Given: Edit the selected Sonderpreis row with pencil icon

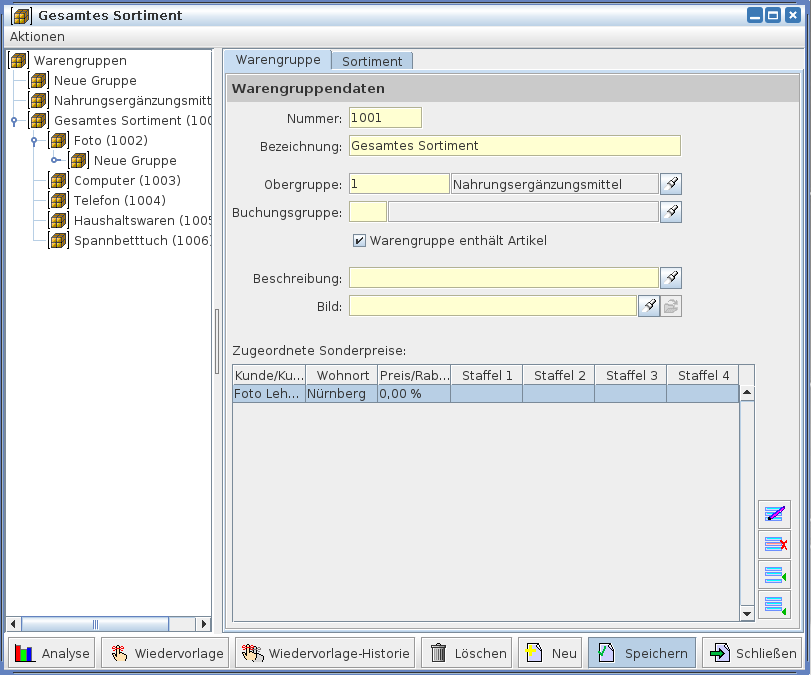Looking at the screenshot, I should tap(773, 514).
